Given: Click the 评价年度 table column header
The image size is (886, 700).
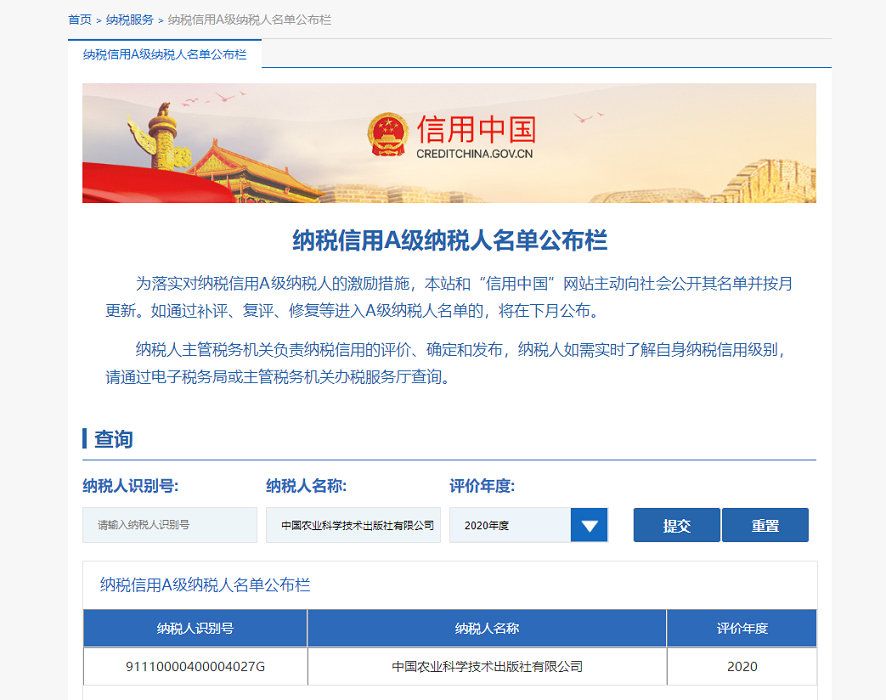Looking at the screenshot, I should (x=742, y=629).
